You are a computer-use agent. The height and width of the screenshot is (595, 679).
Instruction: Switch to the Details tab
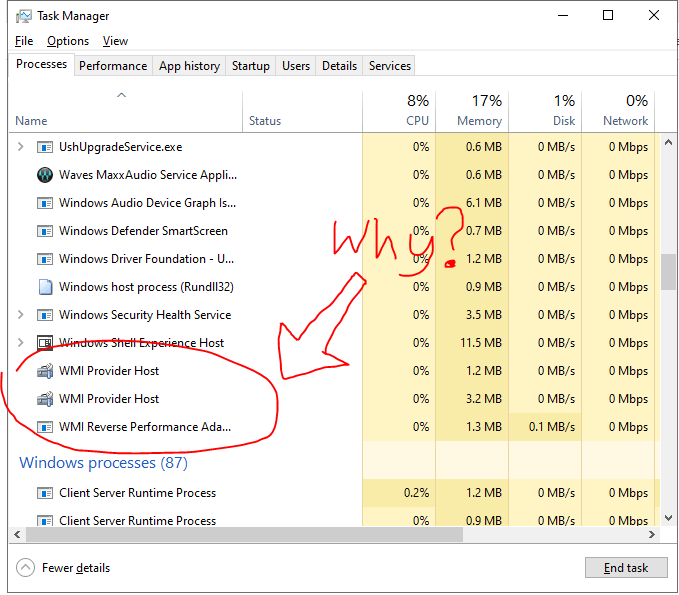(339, 66)
